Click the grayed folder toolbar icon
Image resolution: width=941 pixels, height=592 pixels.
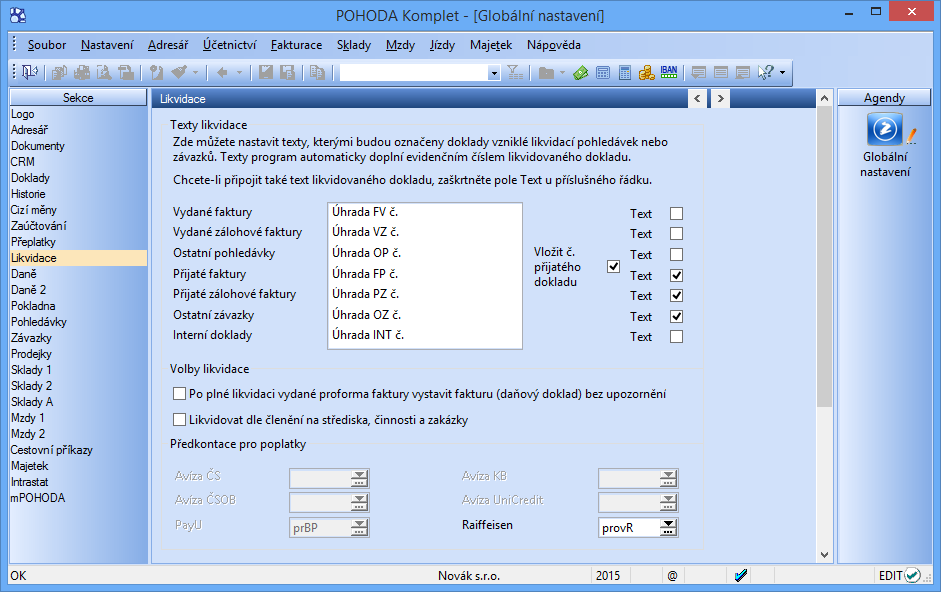coord(546,73)
